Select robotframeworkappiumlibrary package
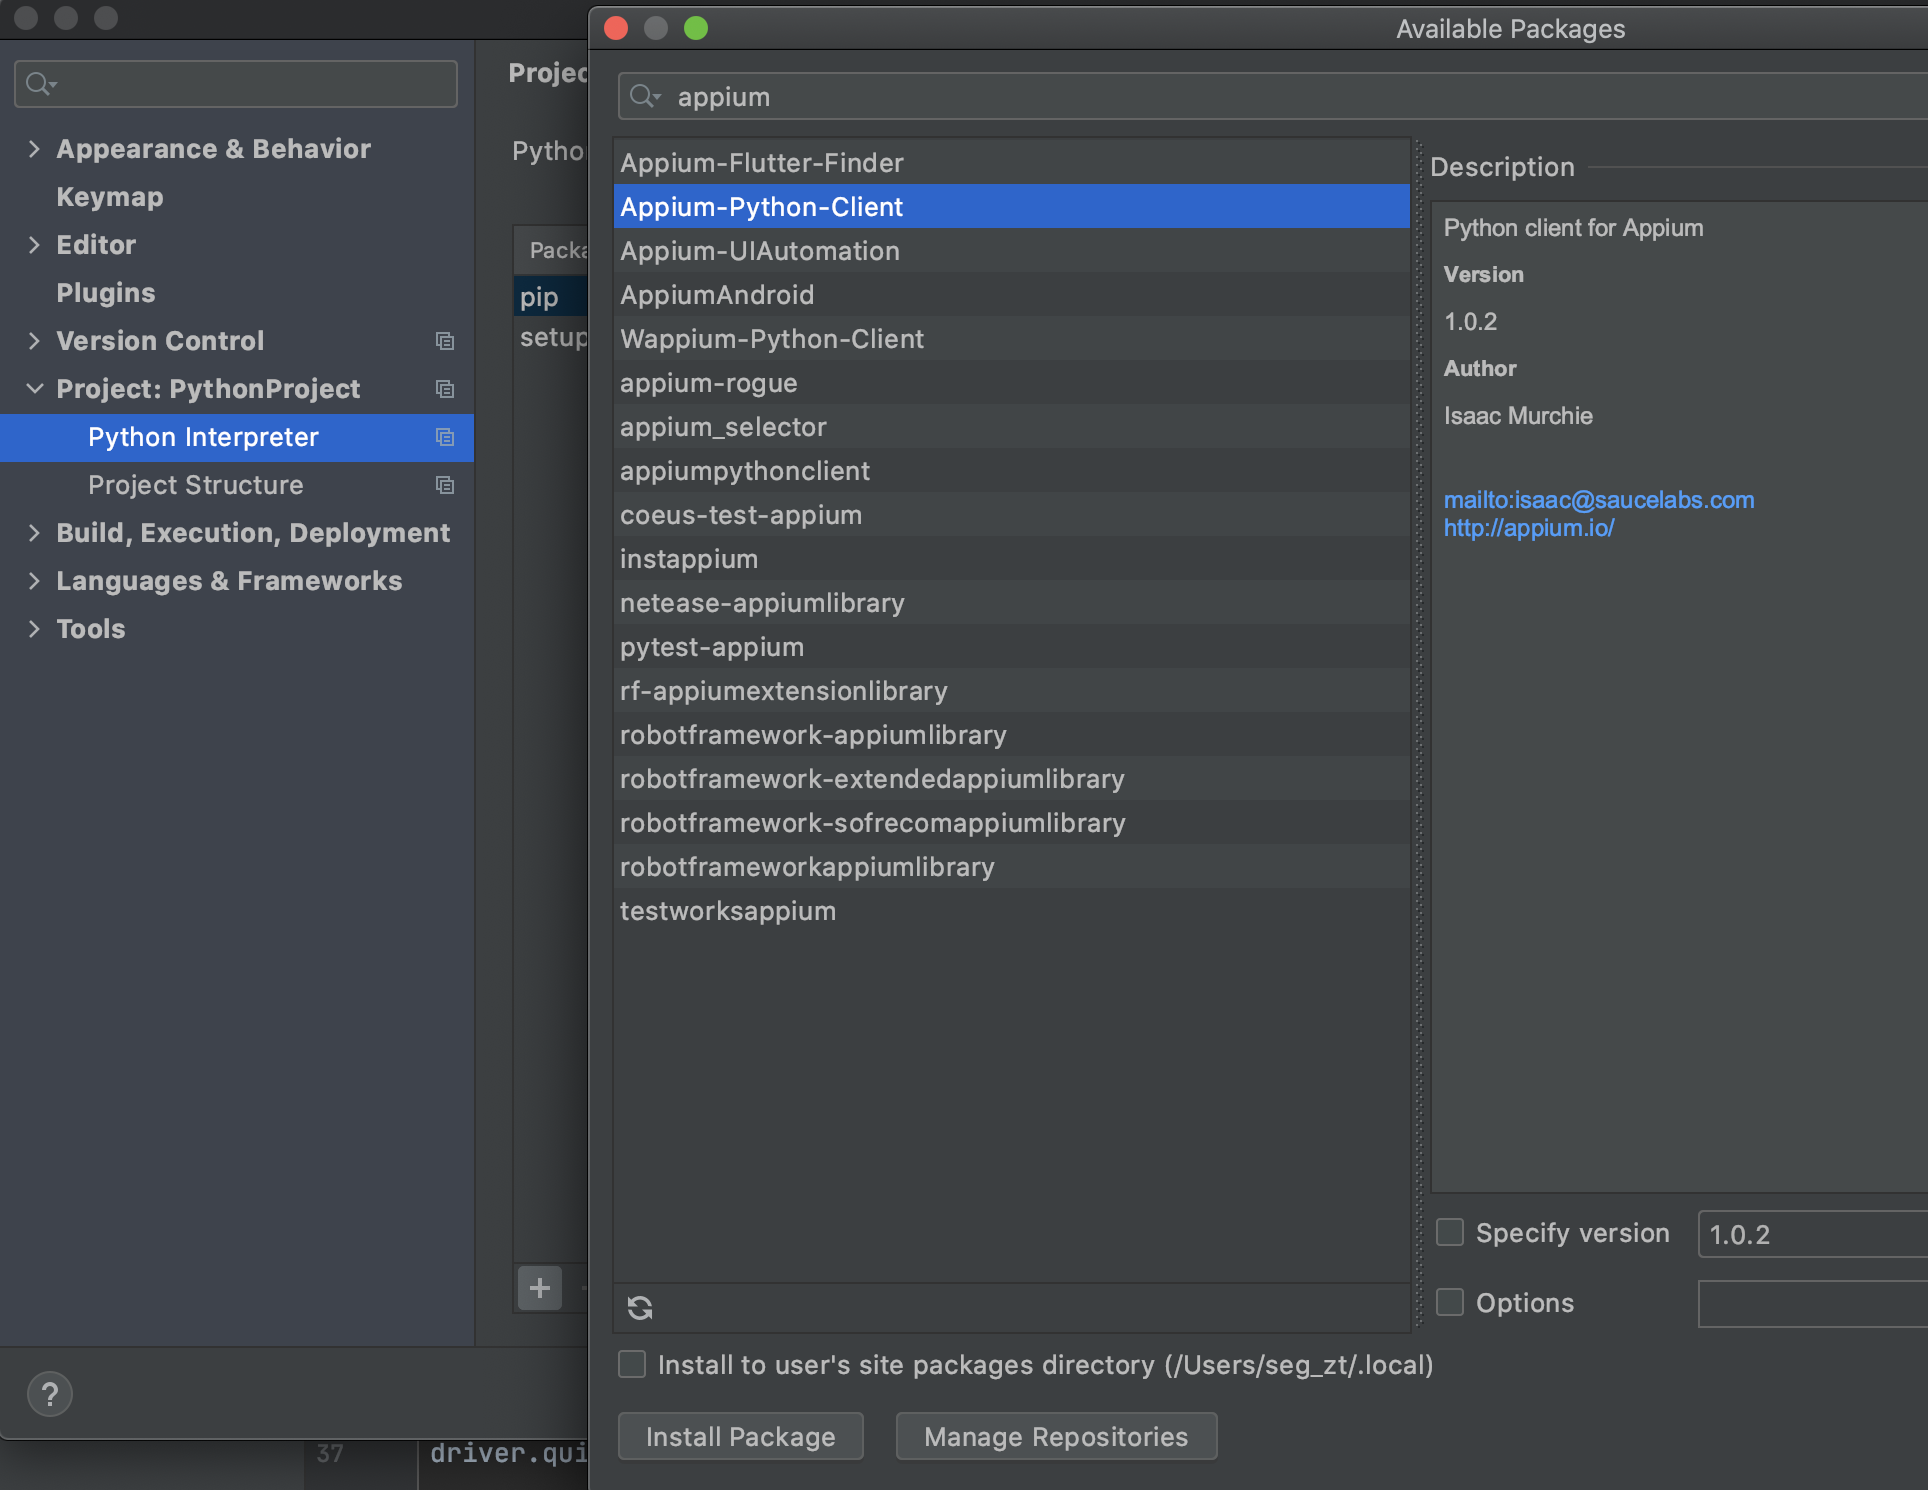This screenshot has height=1490, width=1928. tap(1011, 867)
